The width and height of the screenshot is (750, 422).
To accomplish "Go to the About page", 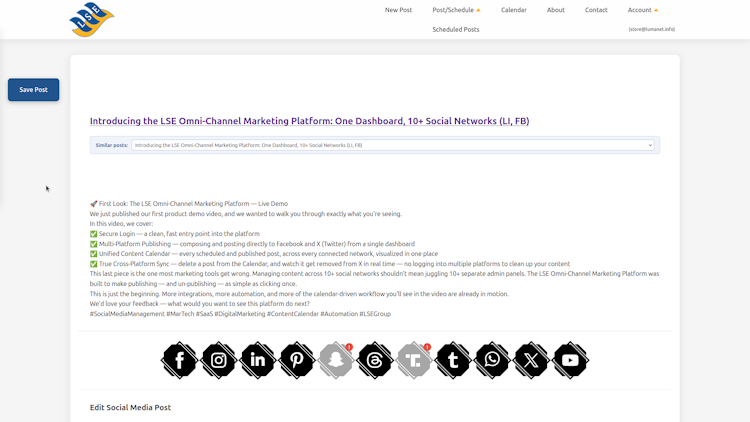I will tap(556, 10).
